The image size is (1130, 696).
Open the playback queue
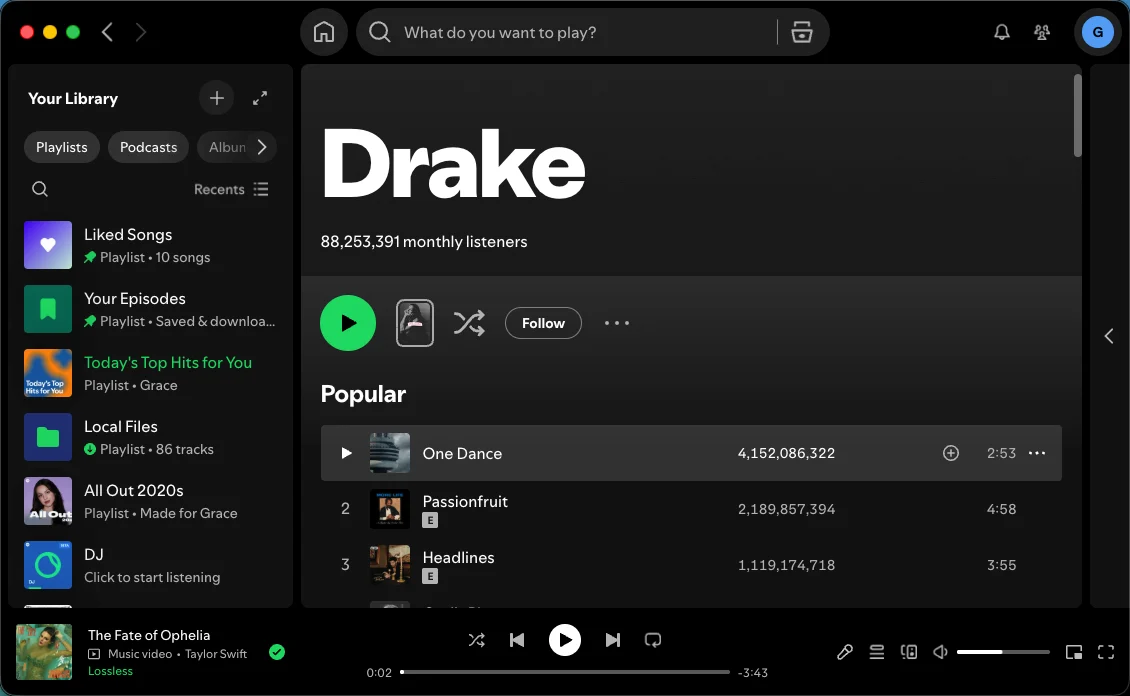(877, 651)
